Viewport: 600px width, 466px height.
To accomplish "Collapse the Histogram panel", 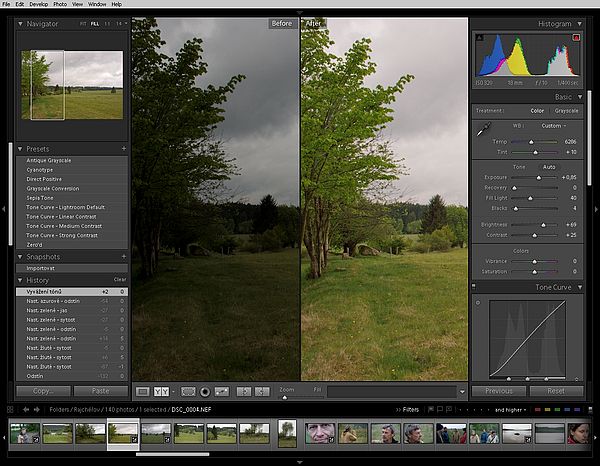I will [580, 23].
